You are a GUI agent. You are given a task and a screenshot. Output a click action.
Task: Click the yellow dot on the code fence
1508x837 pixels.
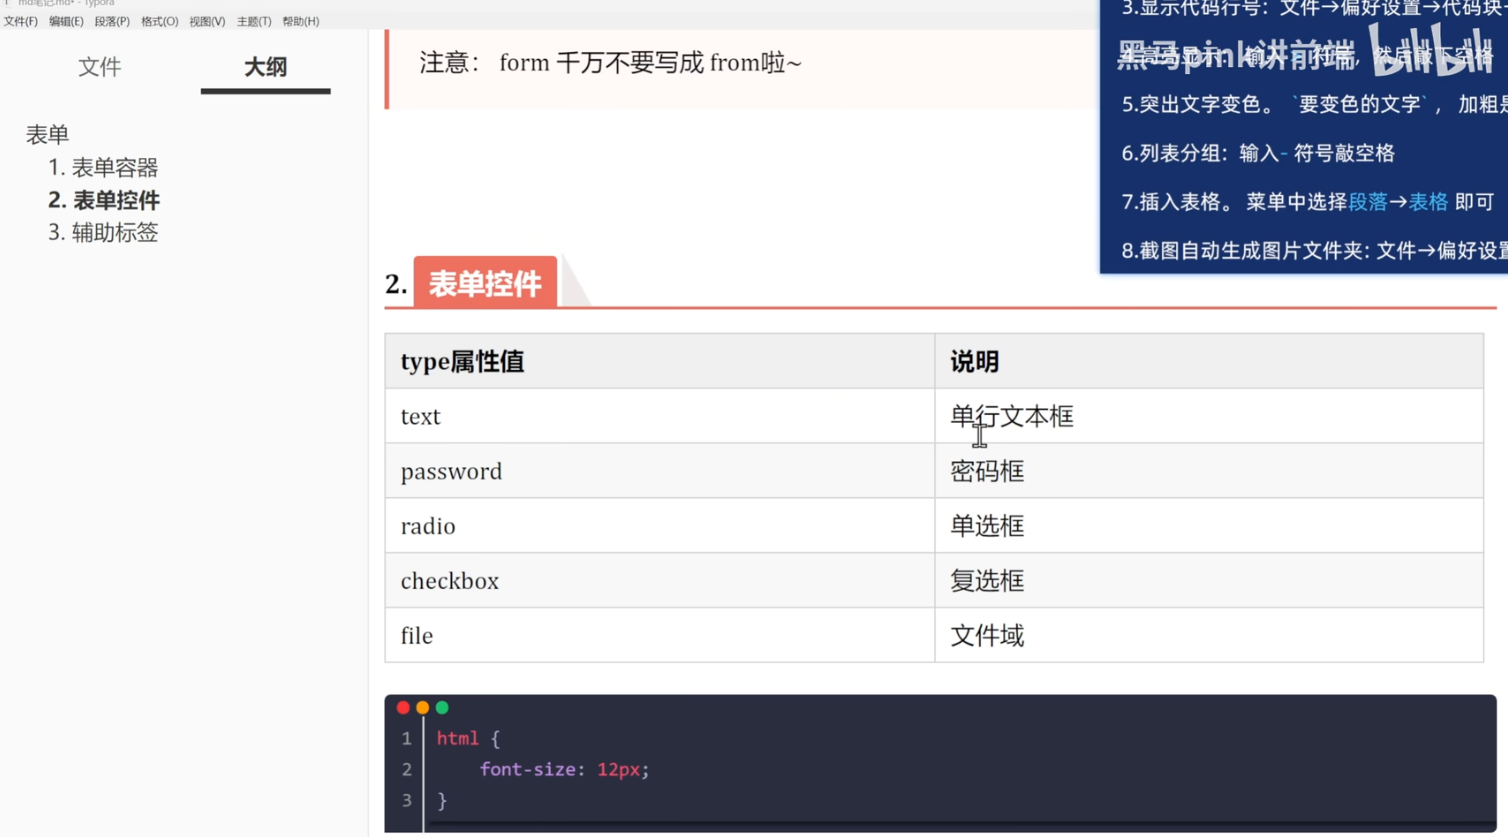coord(422,707)
